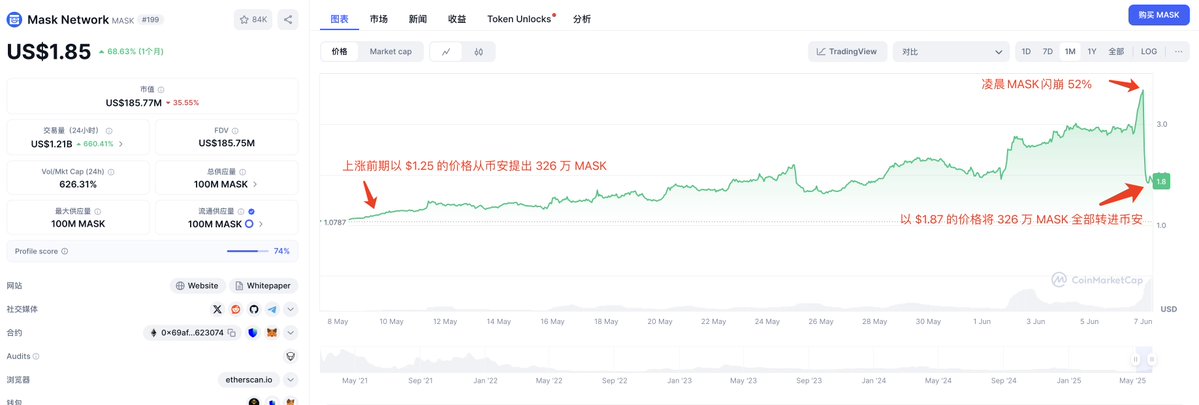Show info tooltip next to Vol/Mkt Cap (24h)
The height and width of the screenshot is (405, 1199).
[x=112, y=171]
